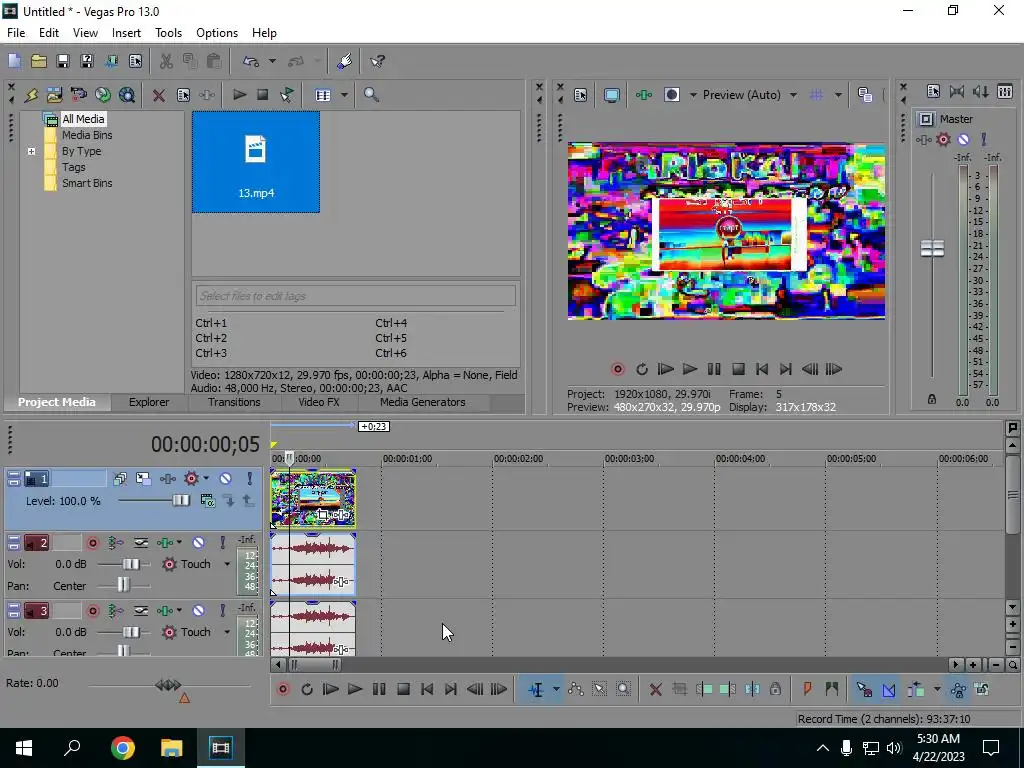
Task: Switch to the Transitions tab
Action: [234, 402]
